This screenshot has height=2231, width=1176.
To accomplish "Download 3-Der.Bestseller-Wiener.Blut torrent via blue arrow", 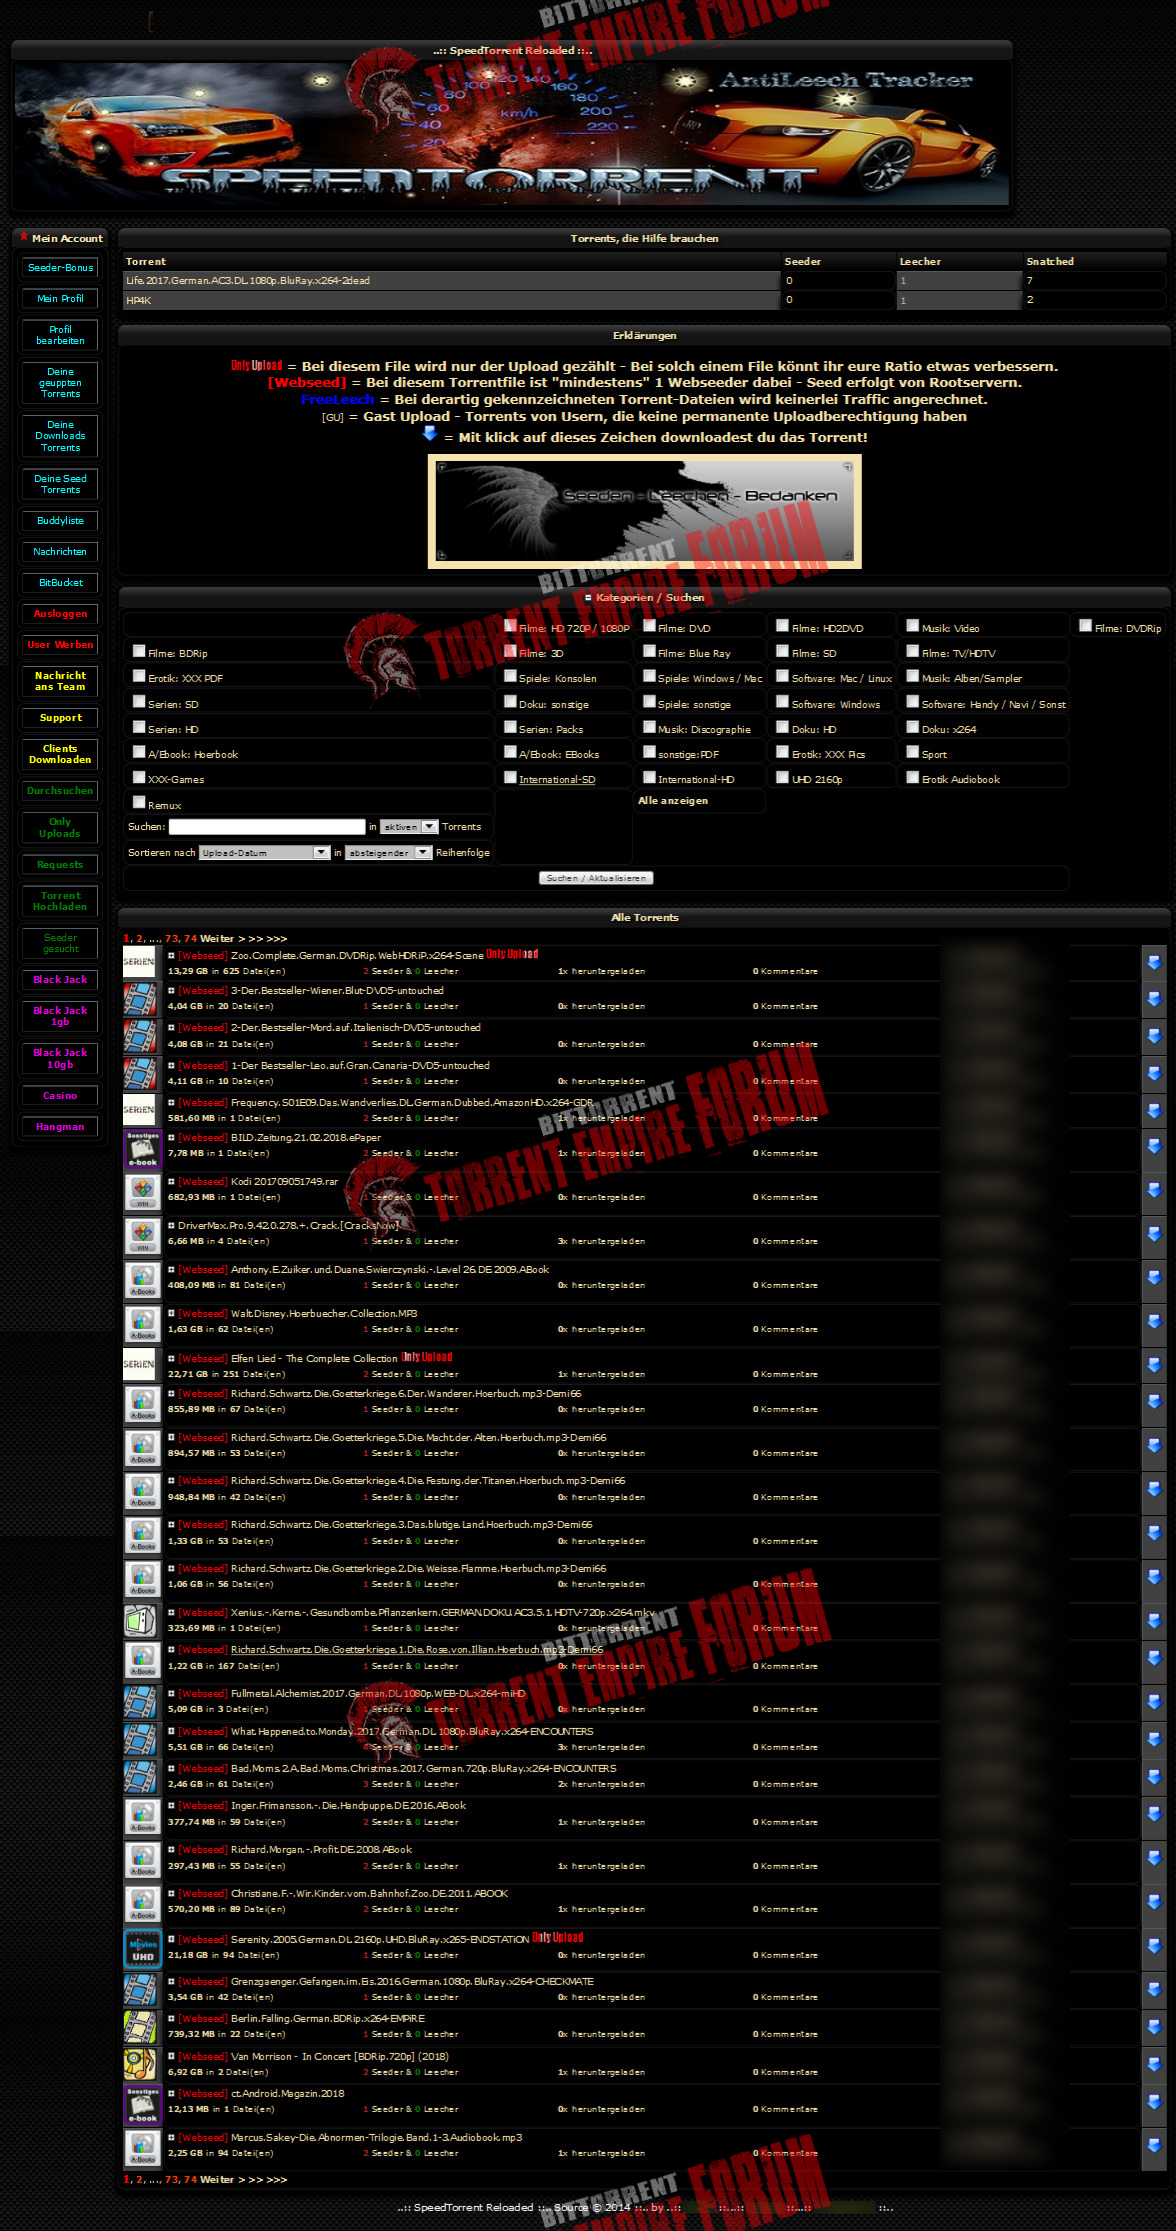I will [1153, 998].
